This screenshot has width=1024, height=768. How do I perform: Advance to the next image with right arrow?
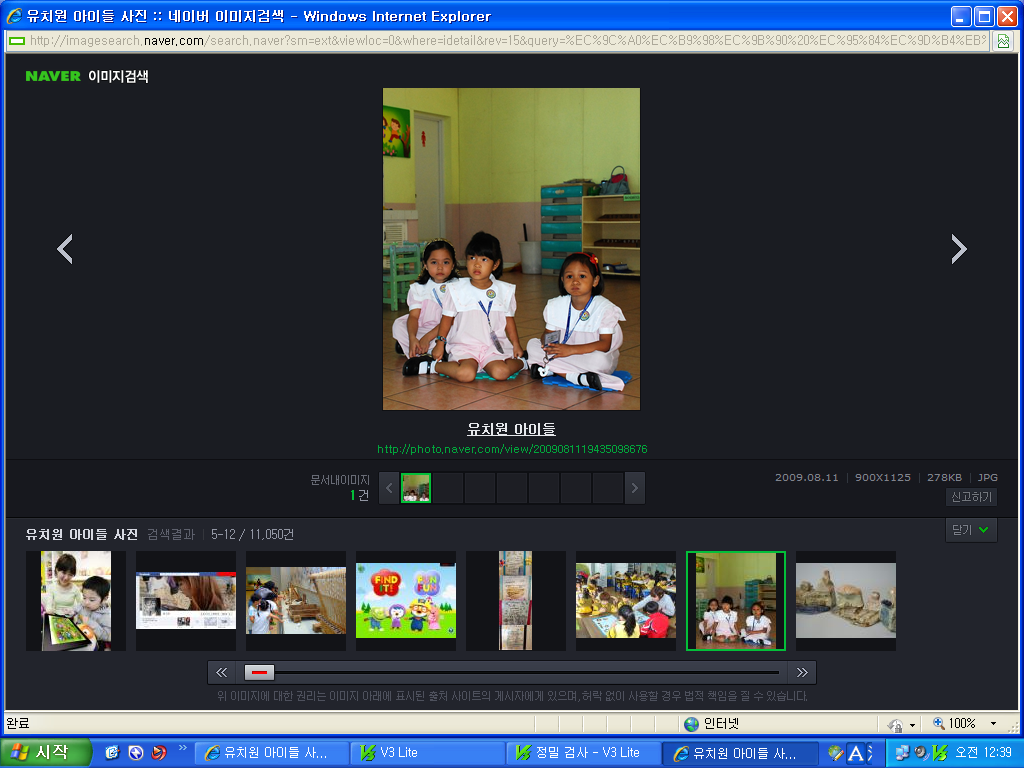point(958,249)
